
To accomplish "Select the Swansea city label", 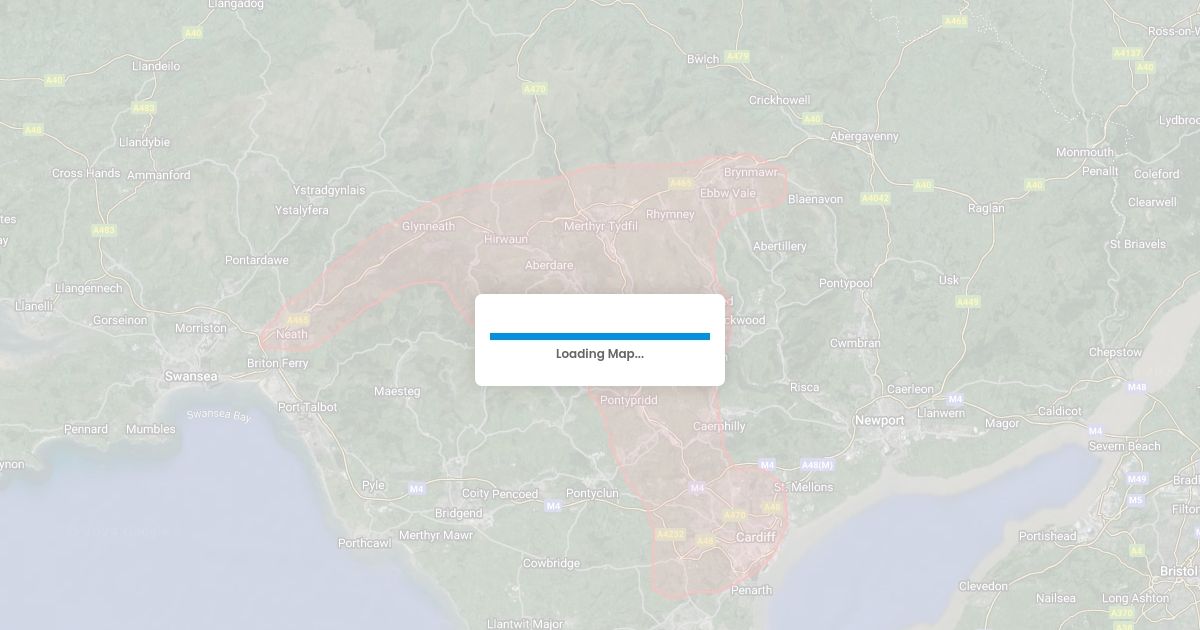I will pos(191,376).
